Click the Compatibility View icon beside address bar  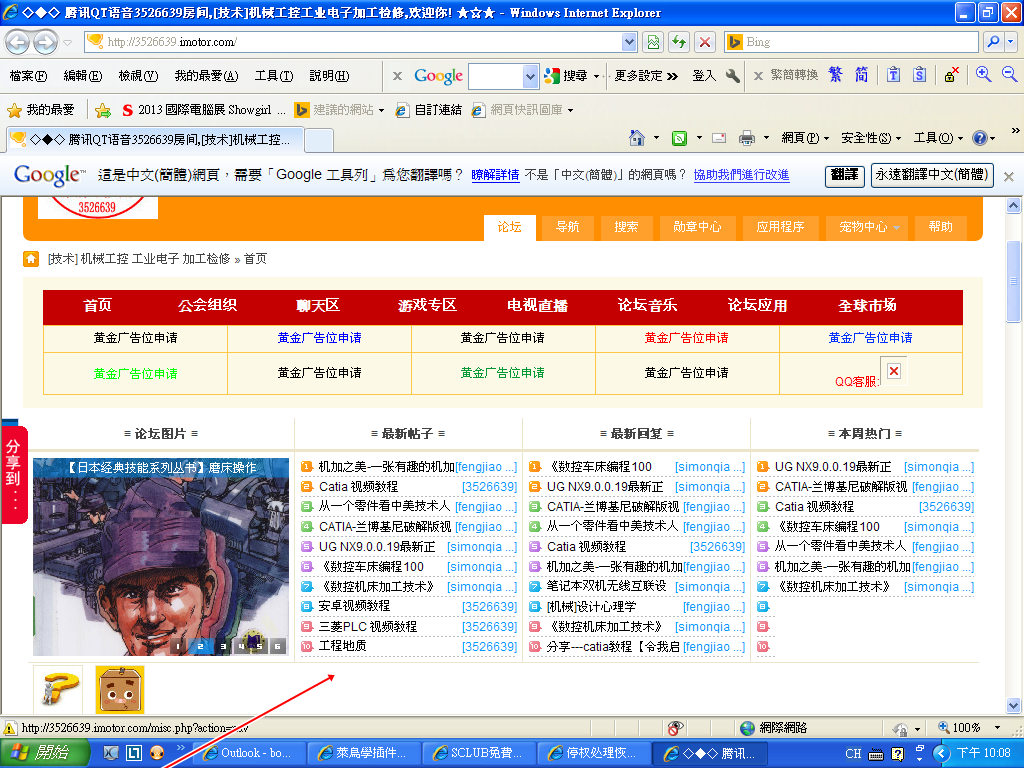(x=653, y=42)
